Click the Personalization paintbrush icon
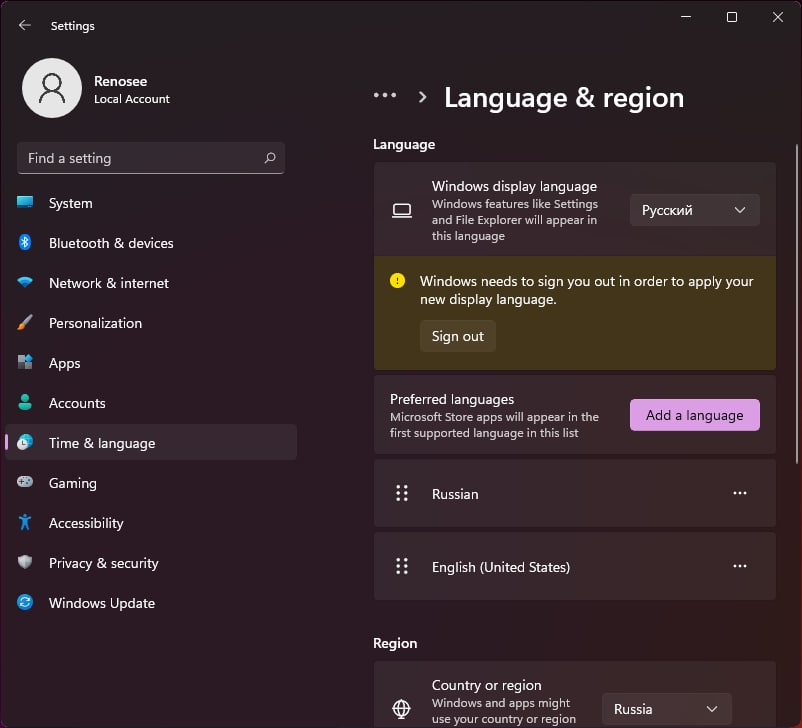This screenshot has width=802, height=728. 25,322
